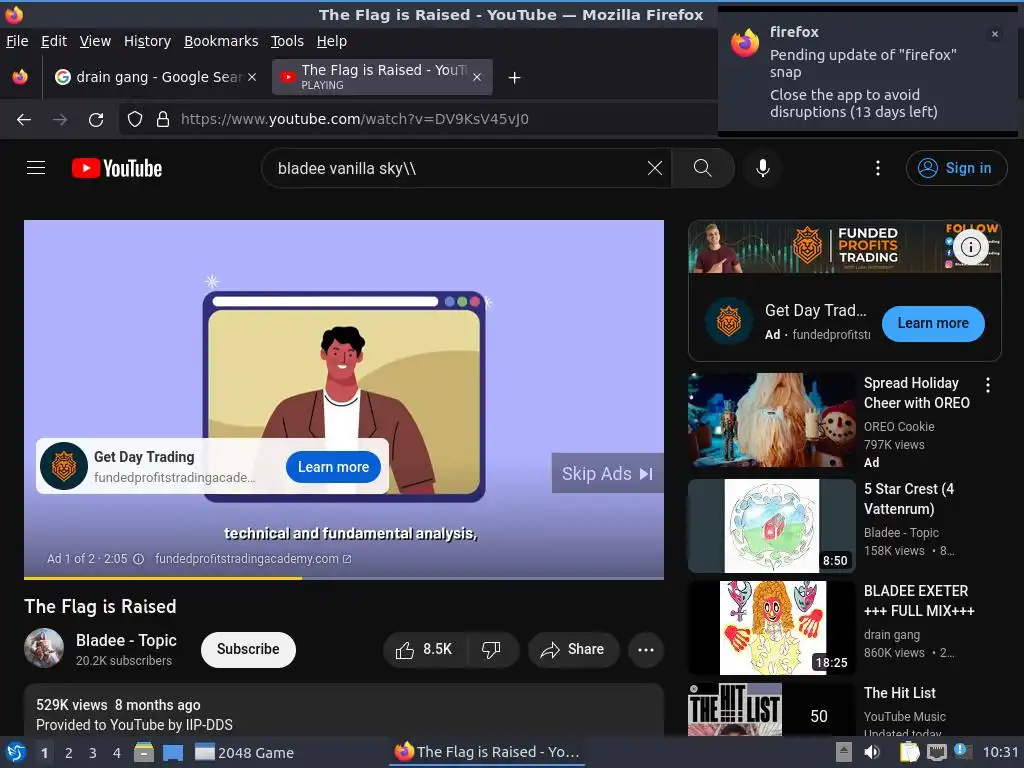The width and height of the screenshot is (1024, 768).
Task: Open file manager from taskbar
Action: (144, 753)
